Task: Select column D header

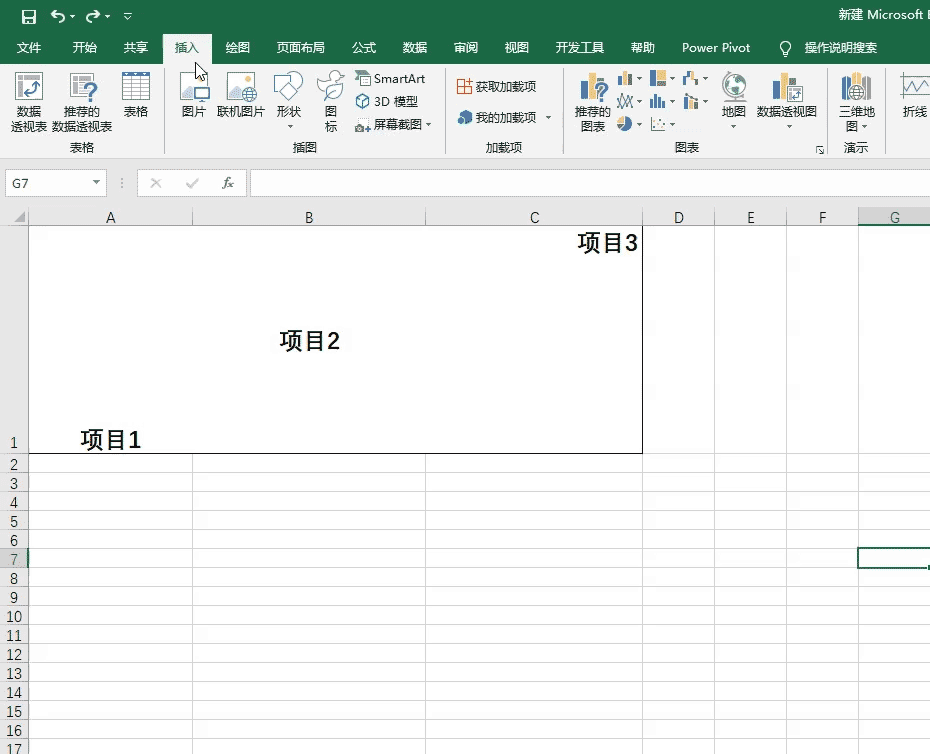Action: click(679, 217)
